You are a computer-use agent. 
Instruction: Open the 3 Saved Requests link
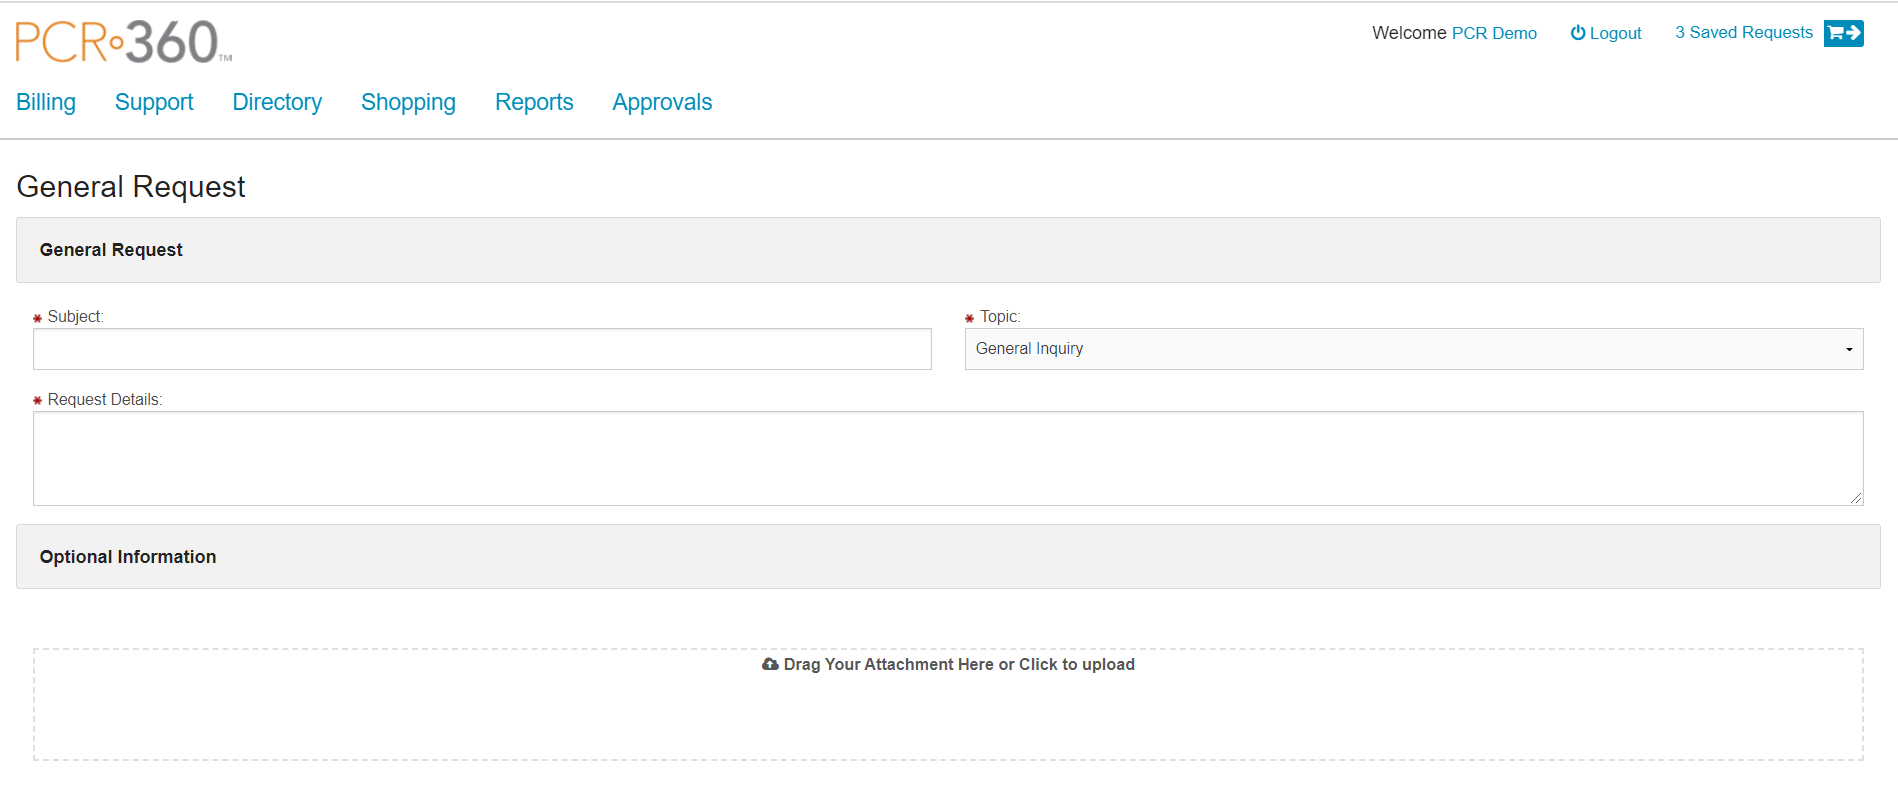click(1743, 33)
